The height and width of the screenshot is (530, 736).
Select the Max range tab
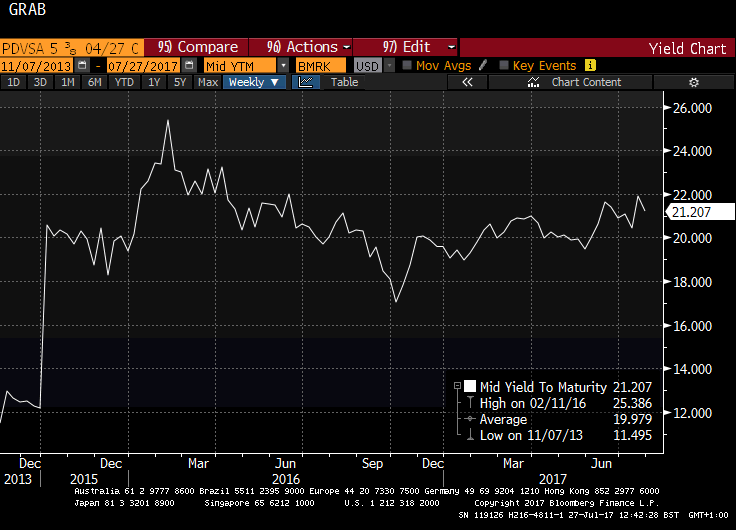(208, 82)
